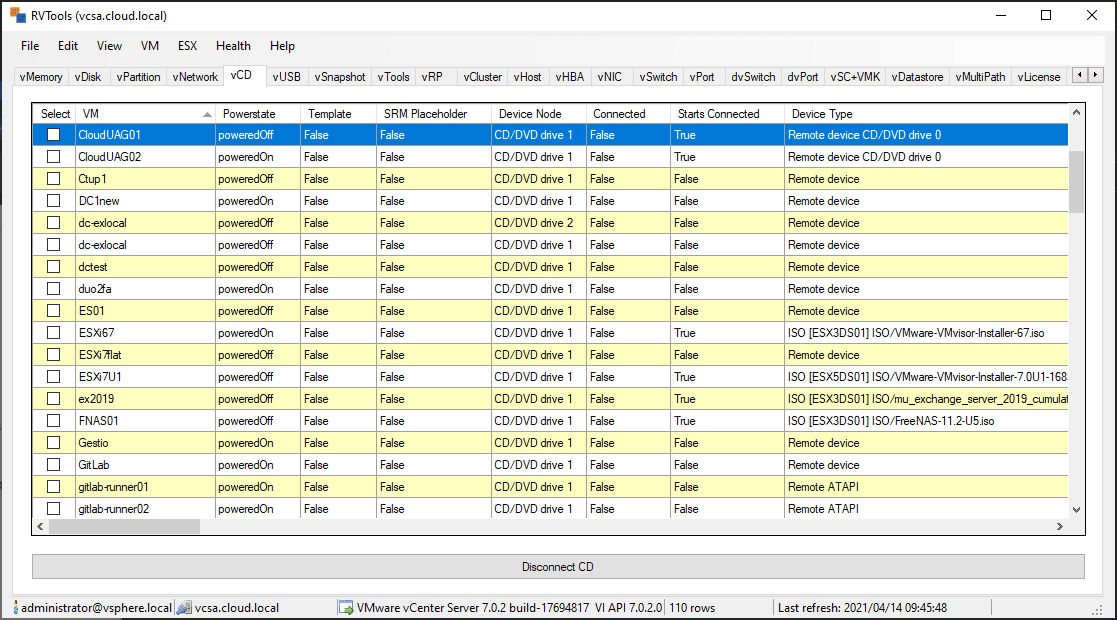This screenshot has height=620, width=1117.
Task: Click the administrator user icon in status bar
Action: [x=14, y=607]
